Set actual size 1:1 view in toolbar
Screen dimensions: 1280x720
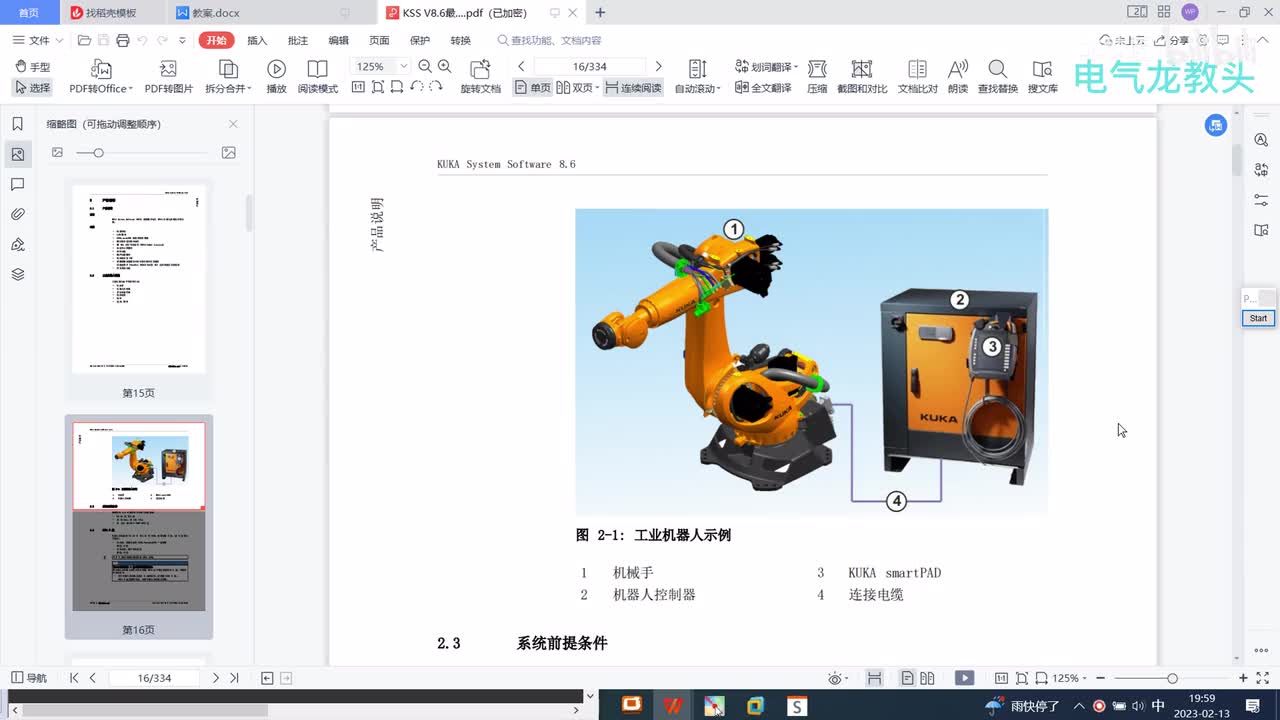358,88
